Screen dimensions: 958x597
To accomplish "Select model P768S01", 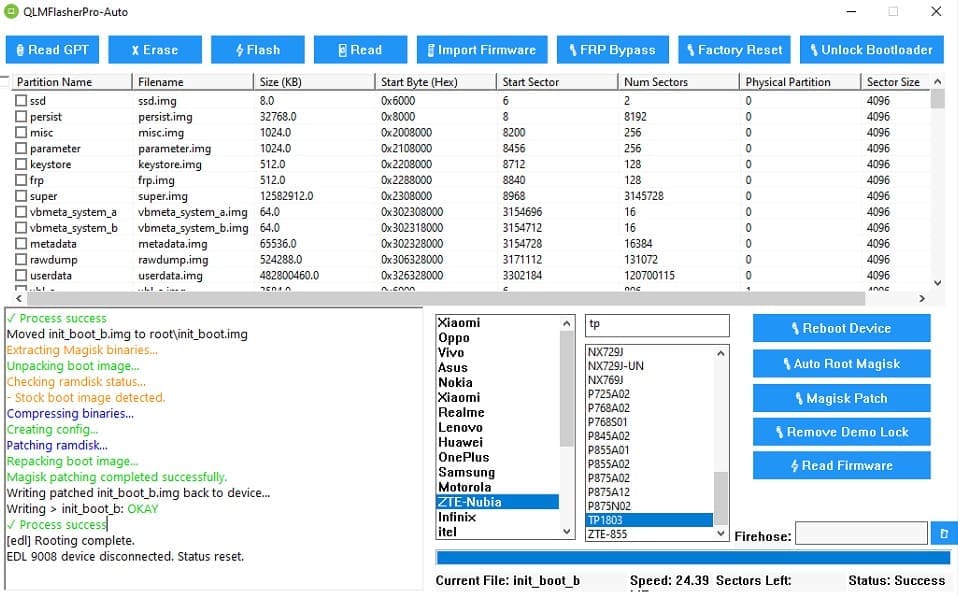I will click(x=649, y=422).
